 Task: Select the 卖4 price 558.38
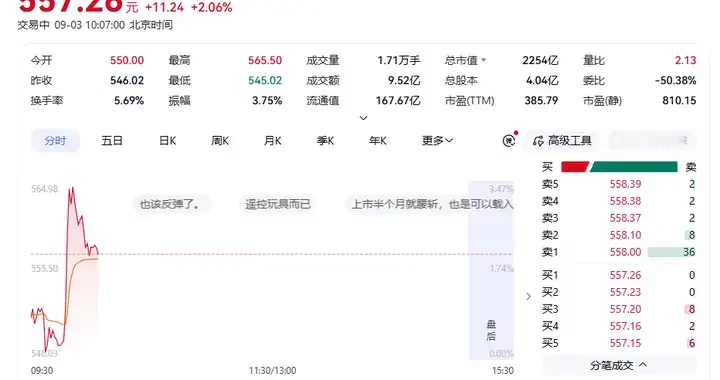click(625, 201)
